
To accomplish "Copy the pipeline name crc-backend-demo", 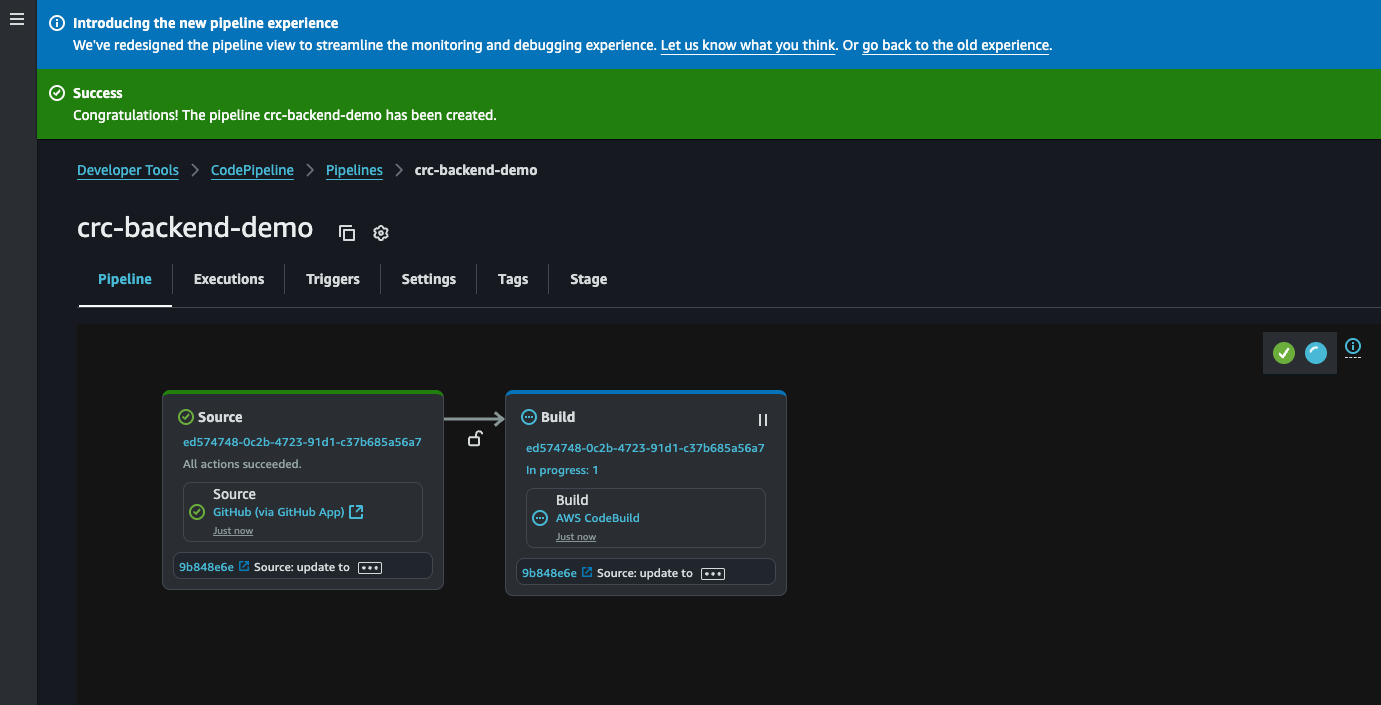I will pos(347,233).
